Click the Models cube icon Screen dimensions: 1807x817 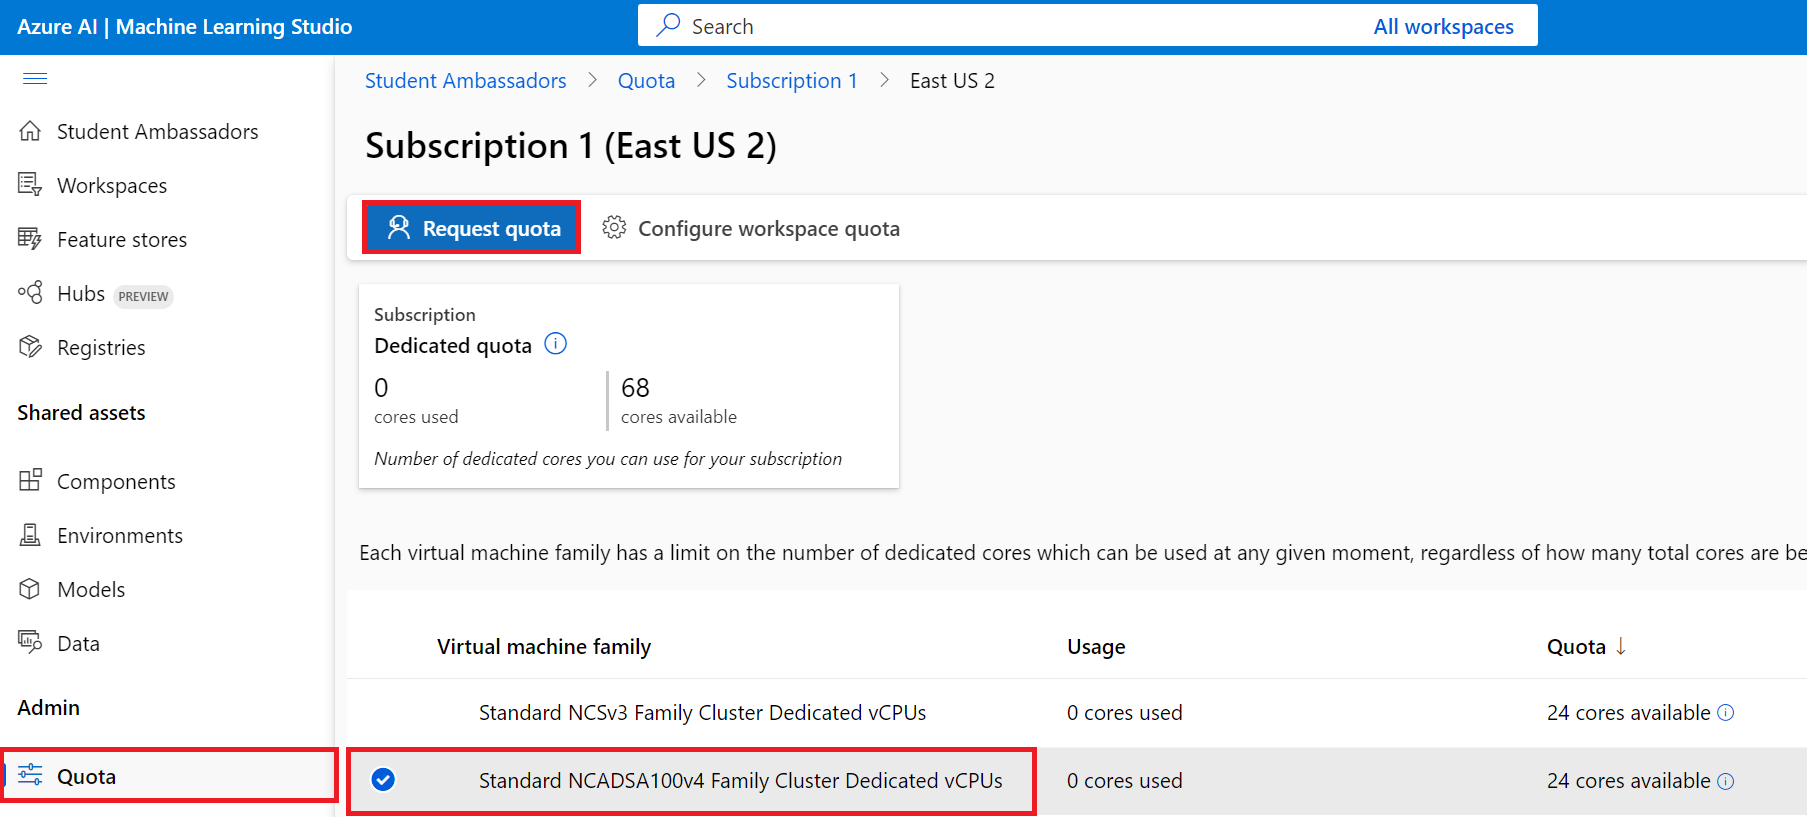pyautogui.click(x=30, y=589)
